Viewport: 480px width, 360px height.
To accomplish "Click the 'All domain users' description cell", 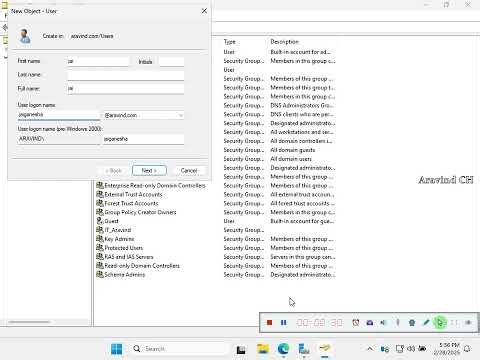I will point(291,159).
